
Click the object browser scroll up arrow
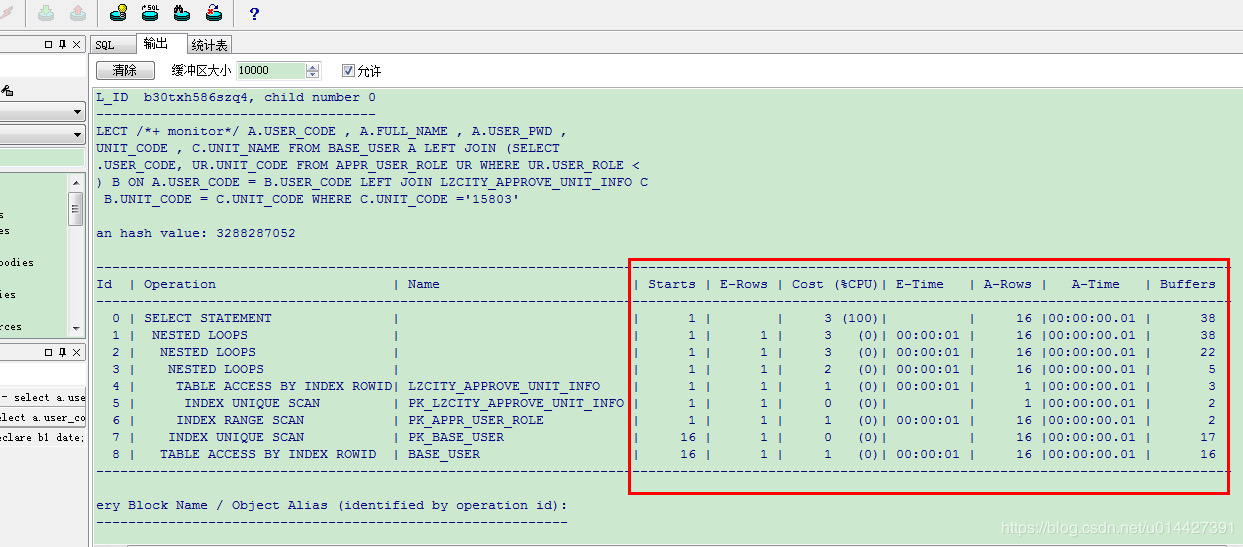pyautogui.click(x=76, y=182)
